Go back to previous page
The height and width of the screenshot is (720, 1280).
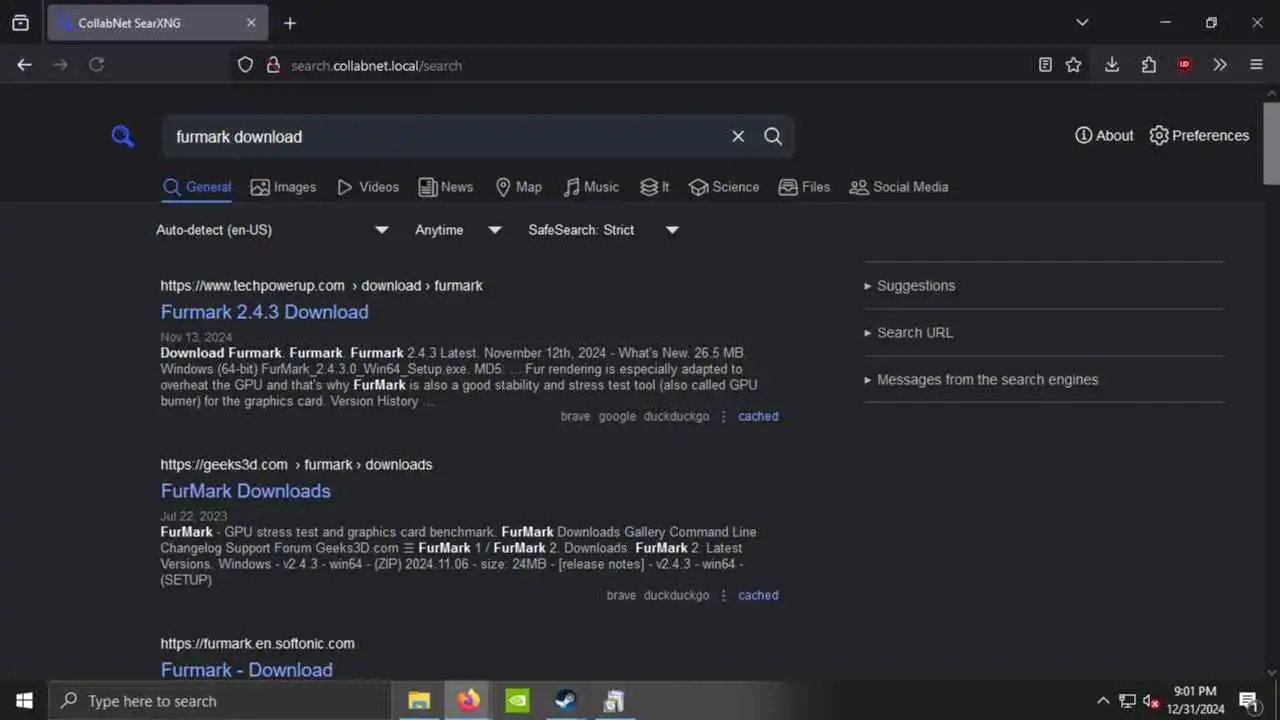pos(25,65)
